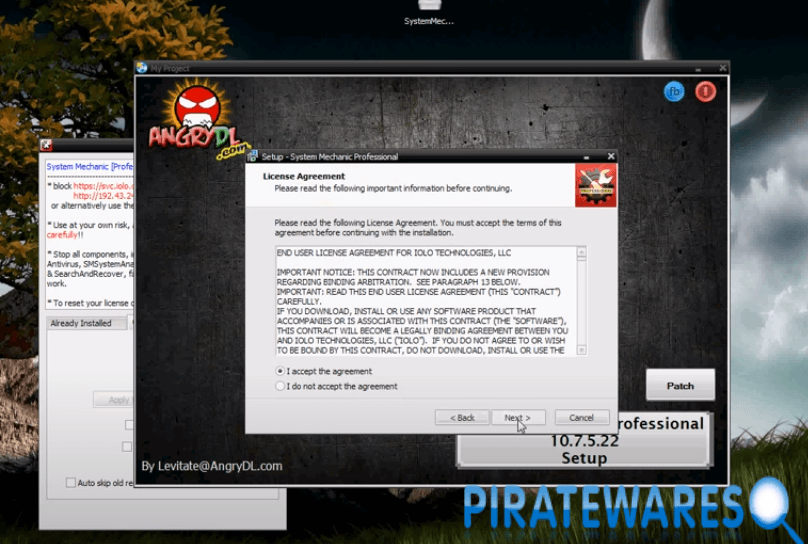
Task: Click the System Mechanic wrench icon in header
Action: 595,184
